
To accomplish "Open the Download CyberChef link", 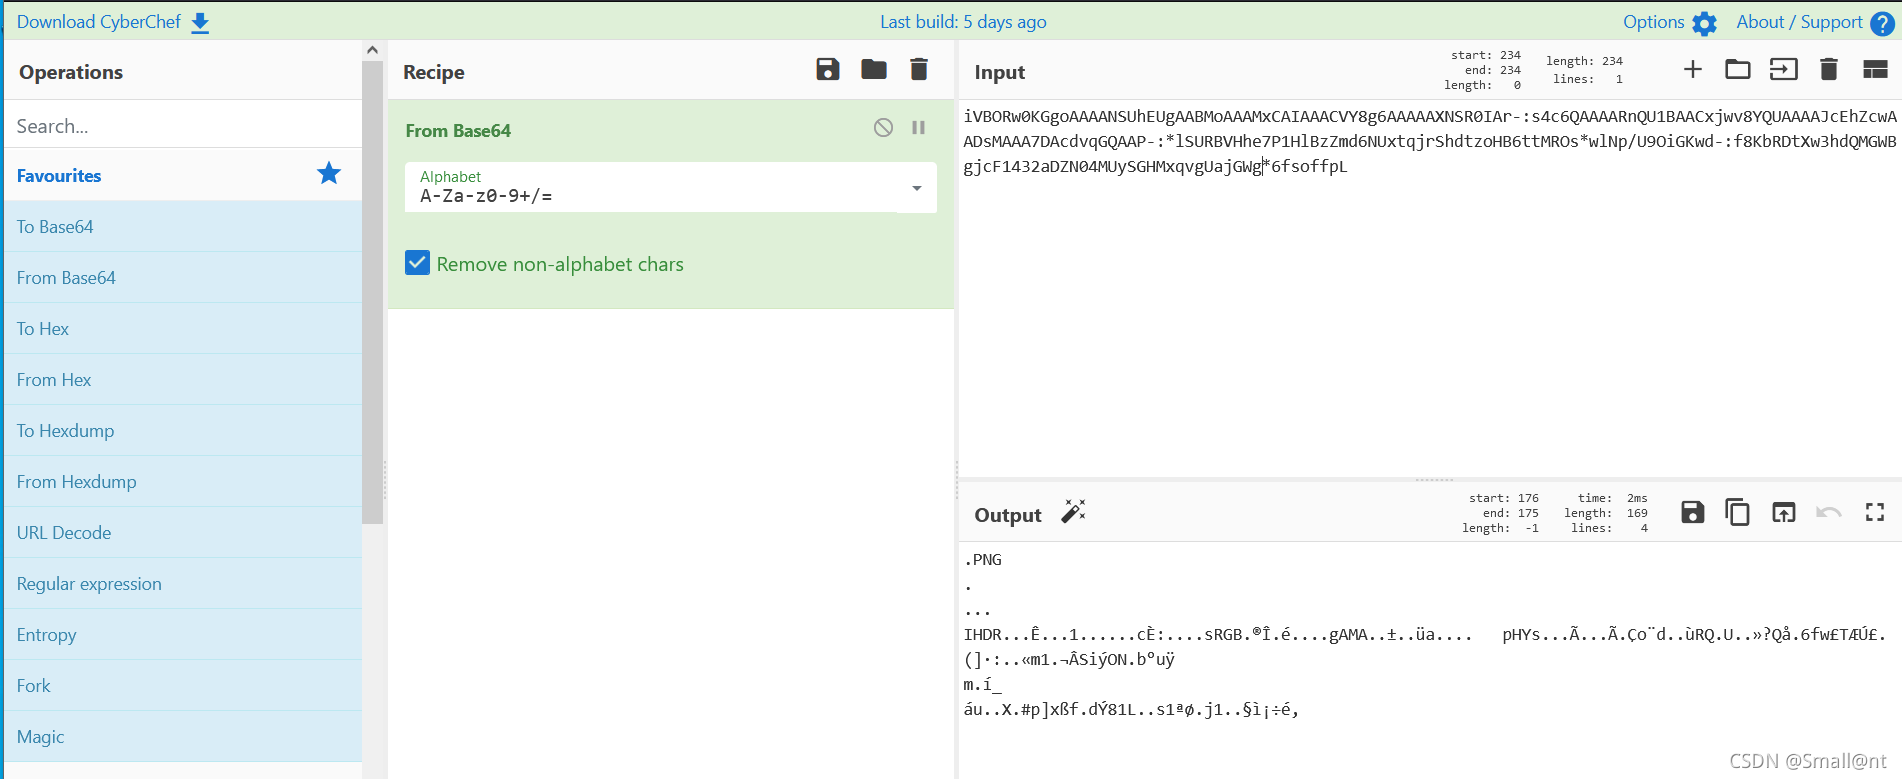I will coord(98,22).
